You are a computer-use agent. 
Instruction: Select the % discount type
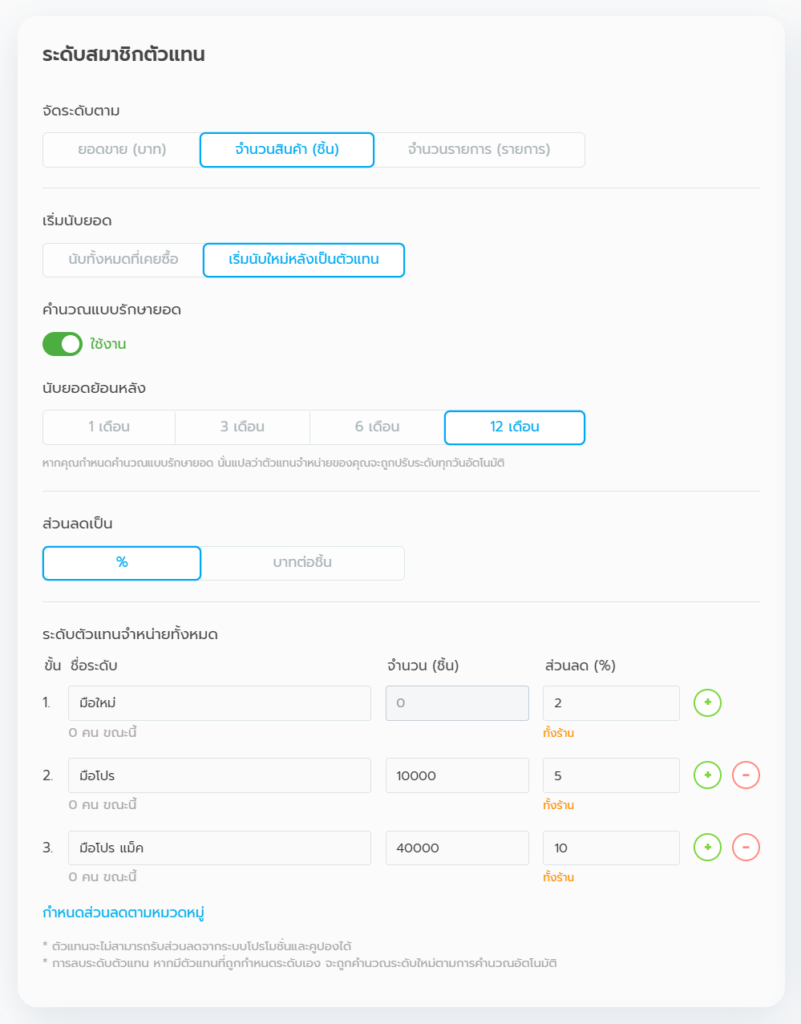pyautogui.click(x=122, y=563)
